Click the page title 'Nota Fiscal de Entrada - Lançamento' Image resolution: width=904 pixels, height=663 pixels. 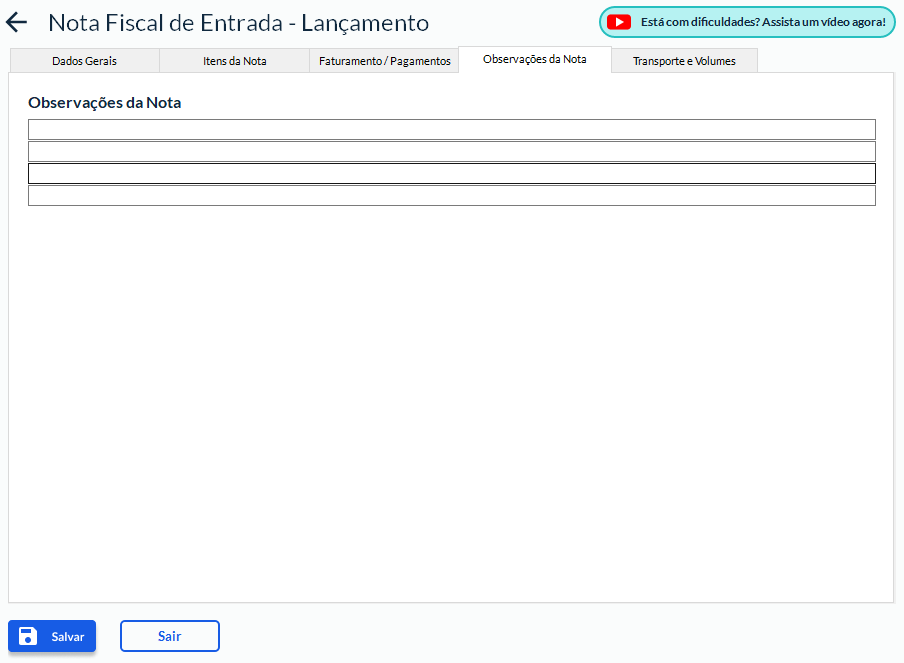click(238, 23)
